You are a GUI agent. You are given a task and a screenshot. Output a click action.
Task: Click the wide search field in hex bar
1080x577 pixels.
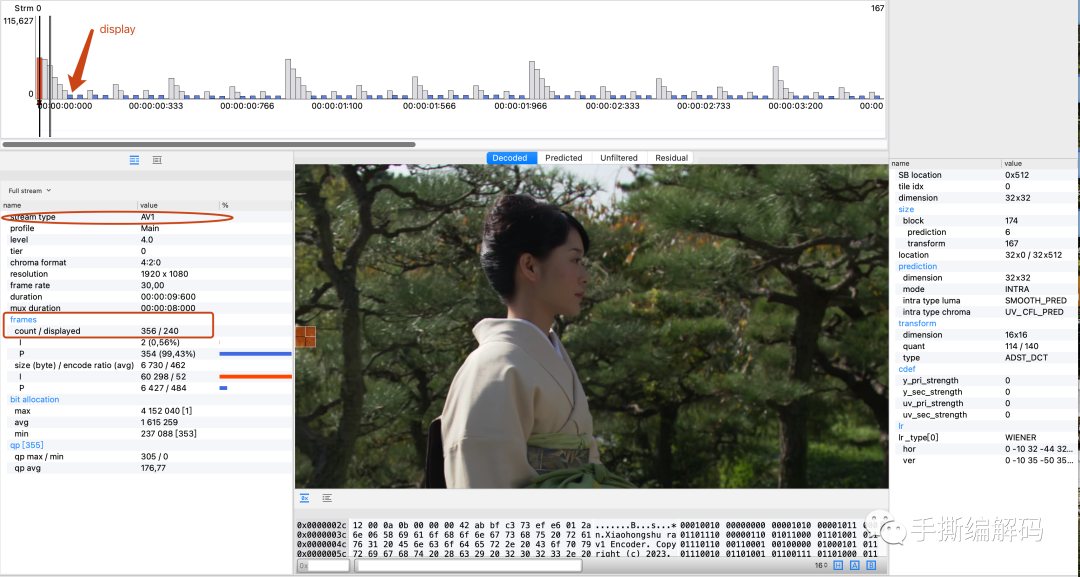point(580,566)
